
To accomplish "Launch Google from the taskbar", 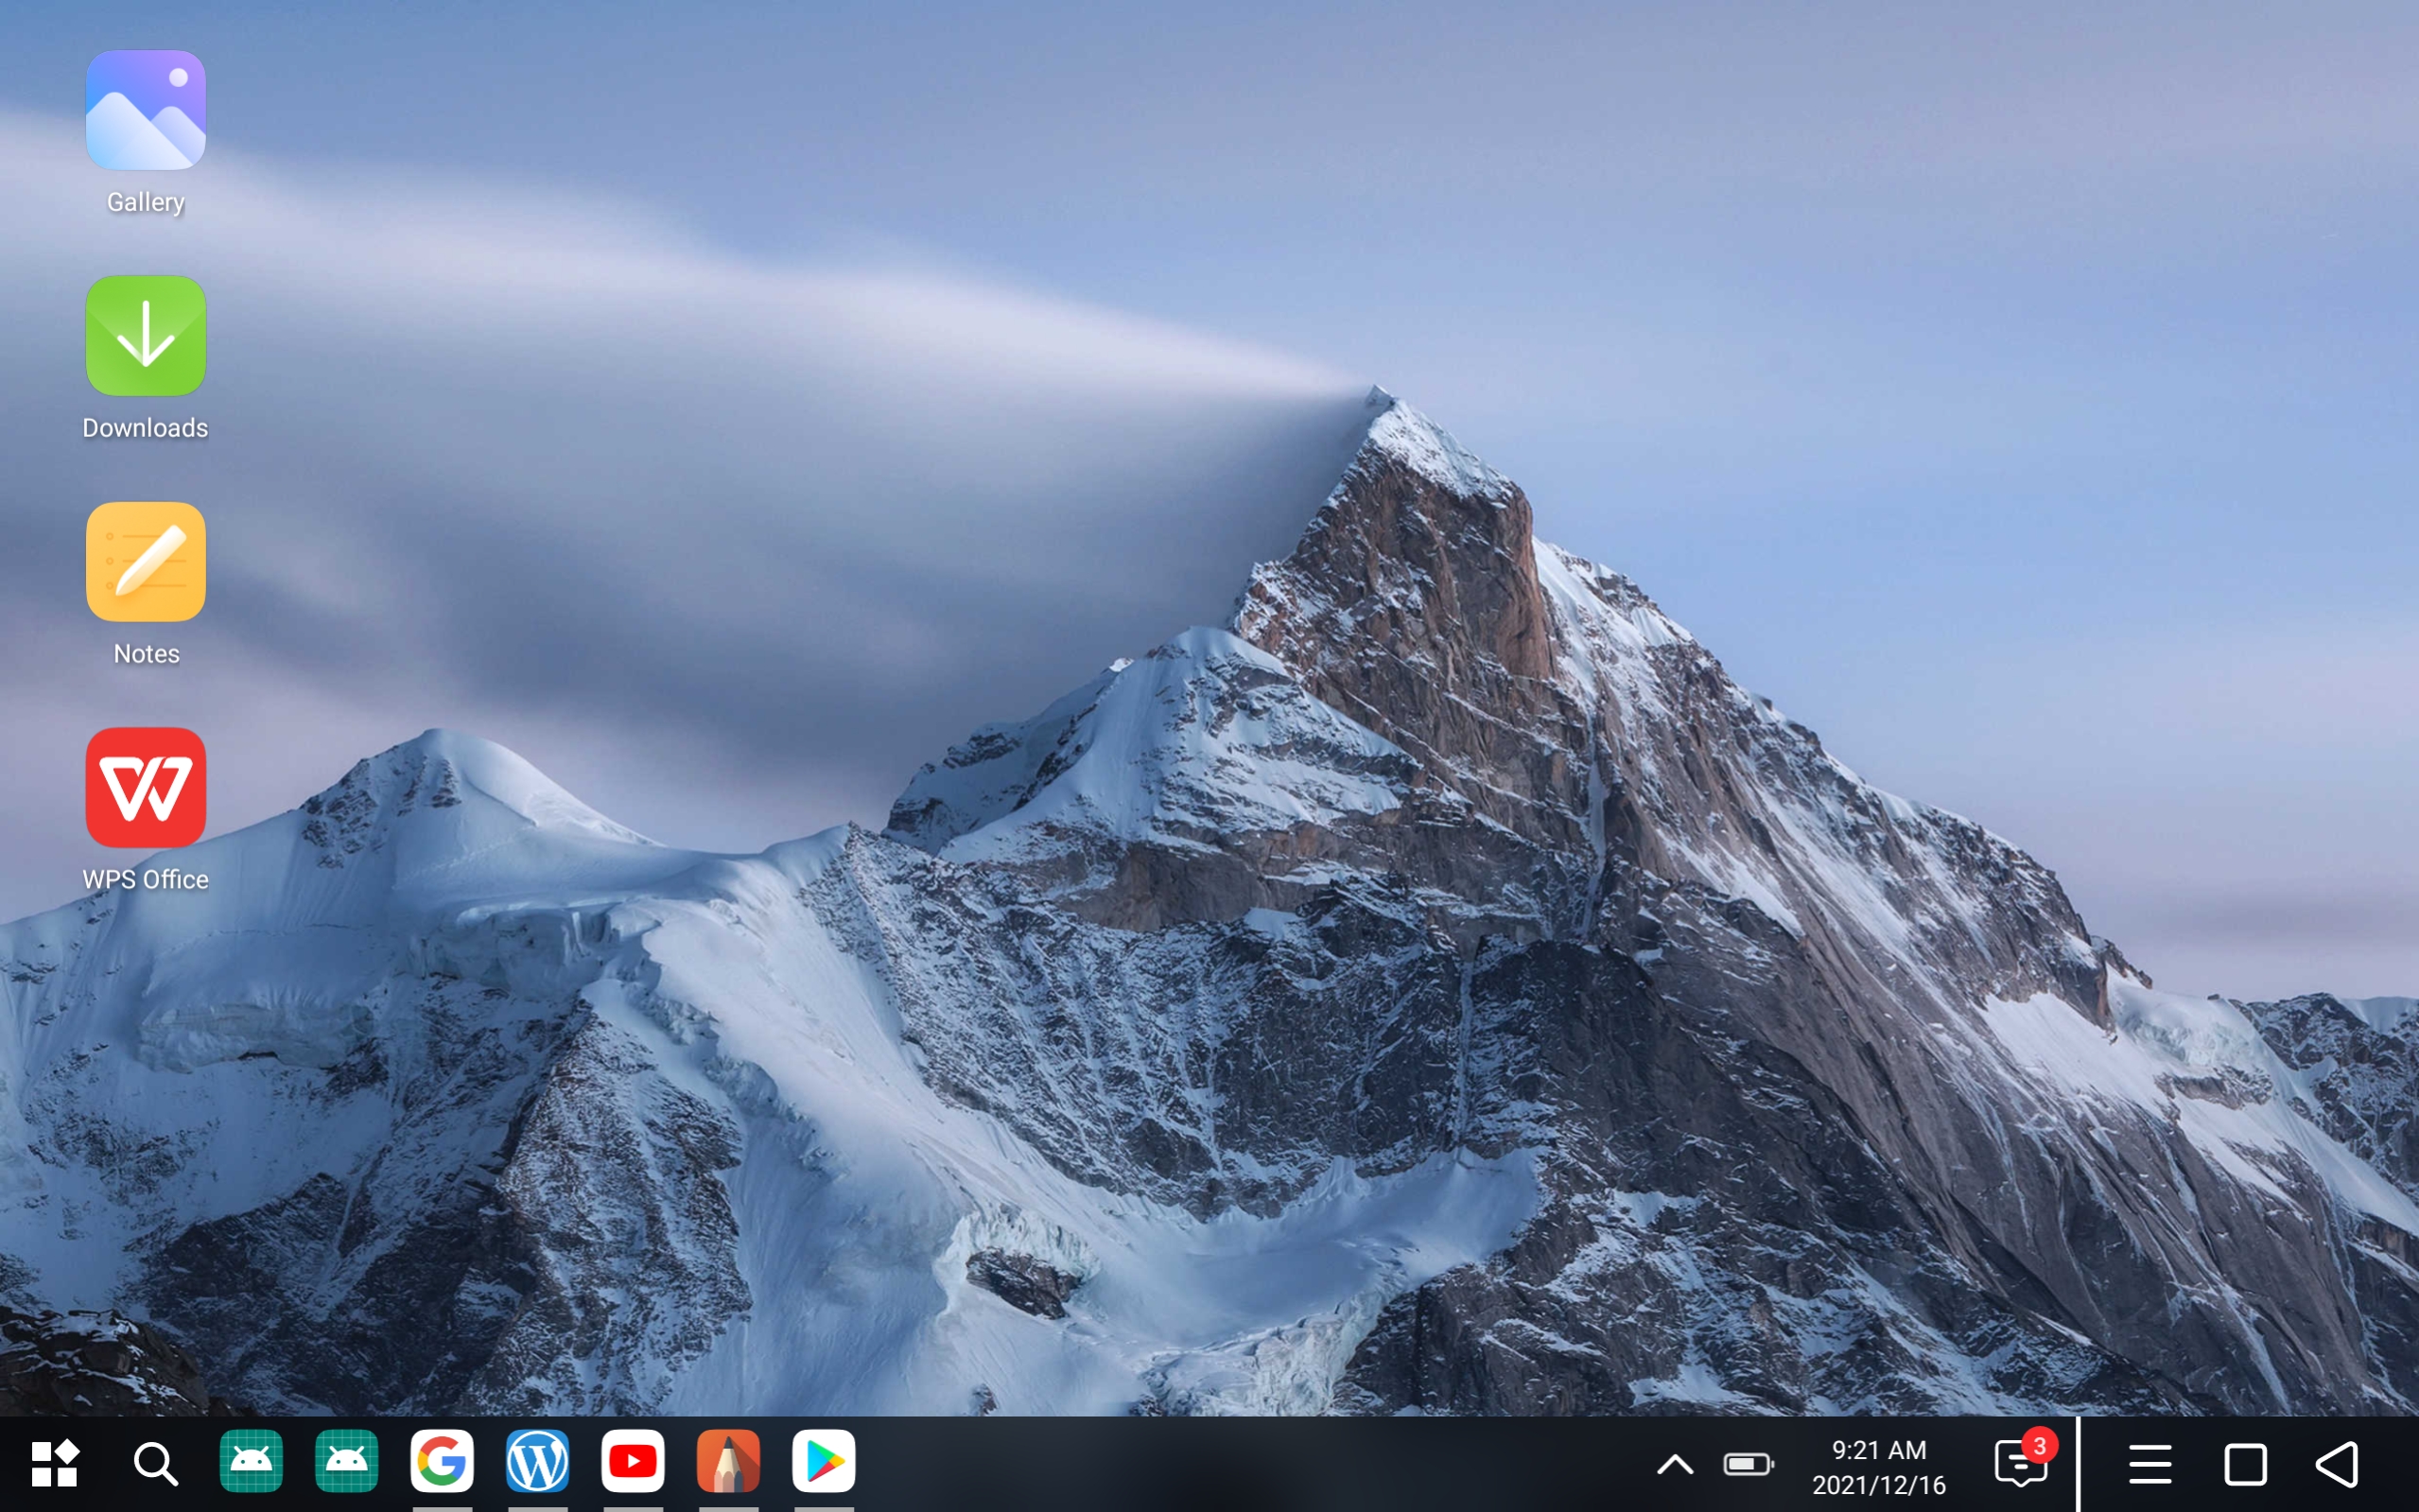I will tap(442, 1461).
